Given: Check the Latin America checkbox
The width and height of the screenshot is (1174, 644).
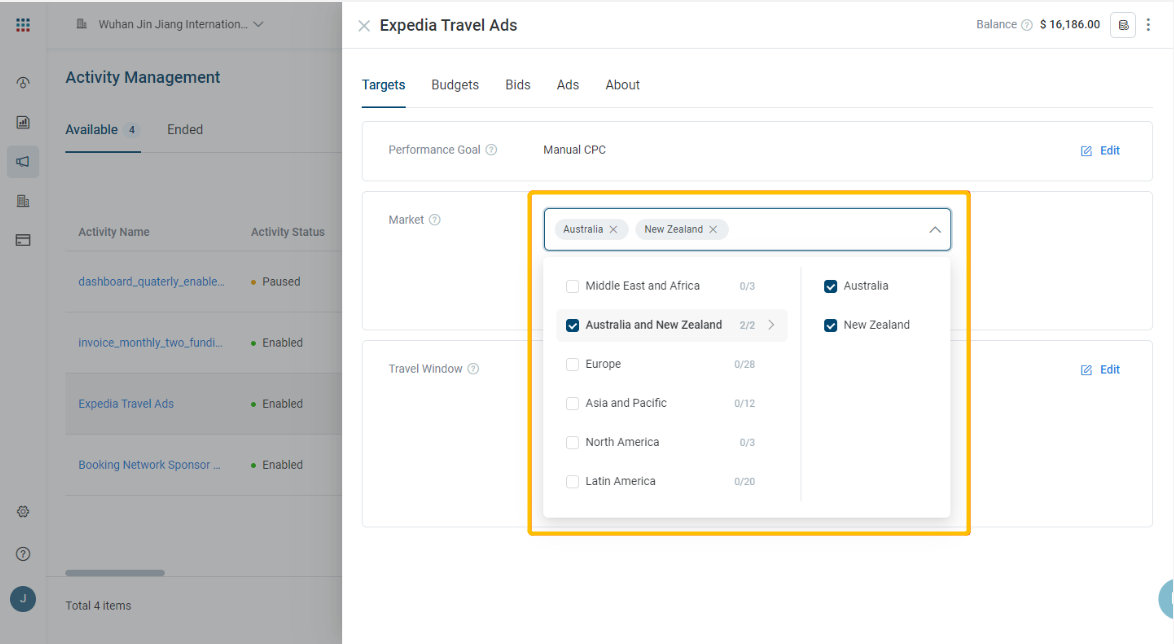Looking at the screenshot, I should click(x=573, y=481).
